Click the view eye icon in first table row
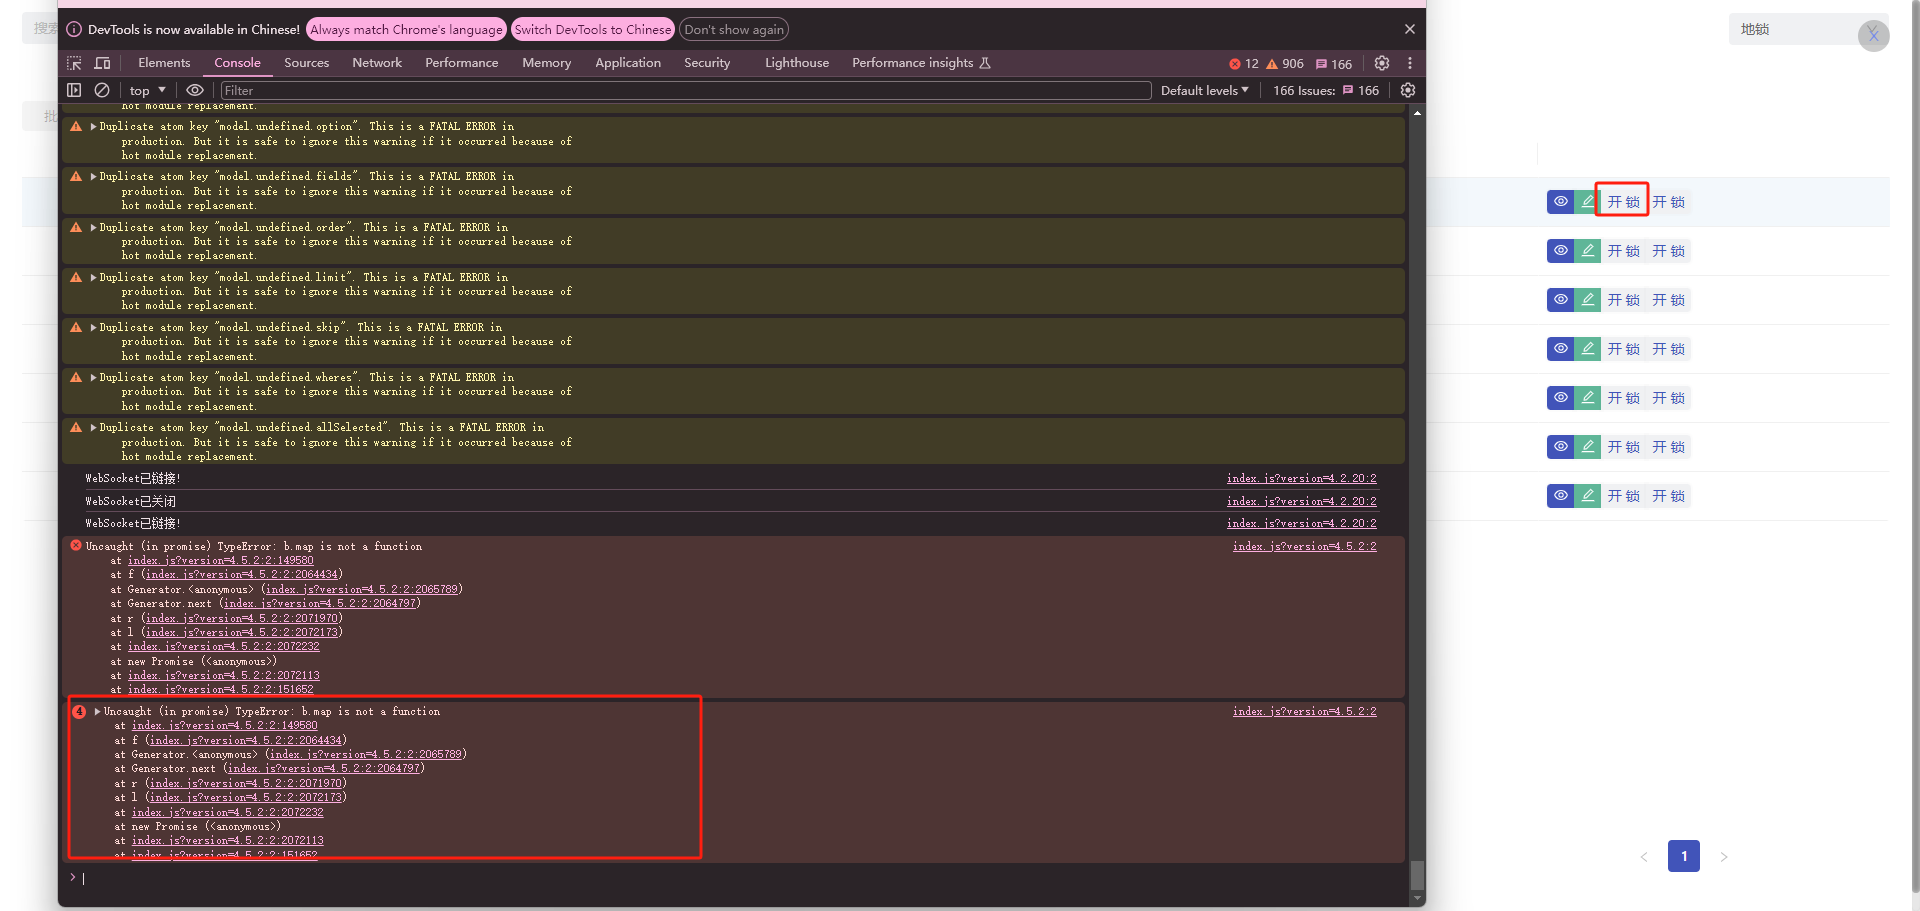The image size is (1920, 911). click(x=1561, y=202)
